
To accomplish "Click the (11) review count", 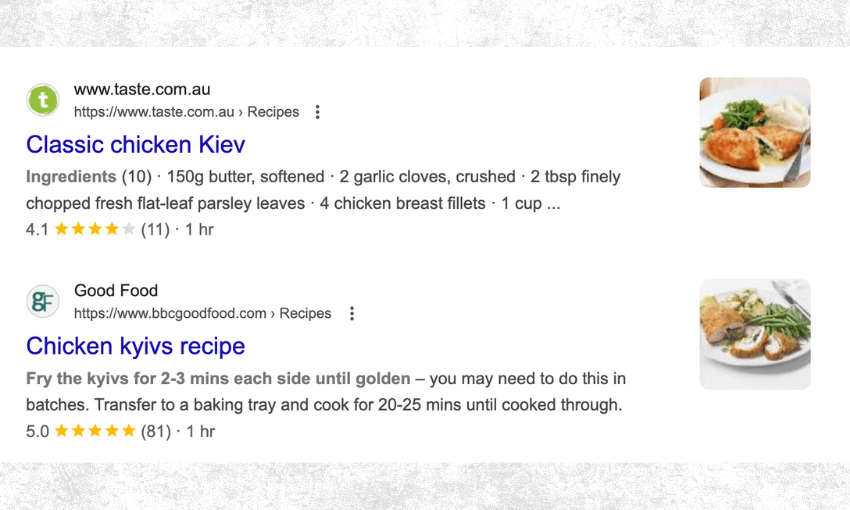I will 155,230.
